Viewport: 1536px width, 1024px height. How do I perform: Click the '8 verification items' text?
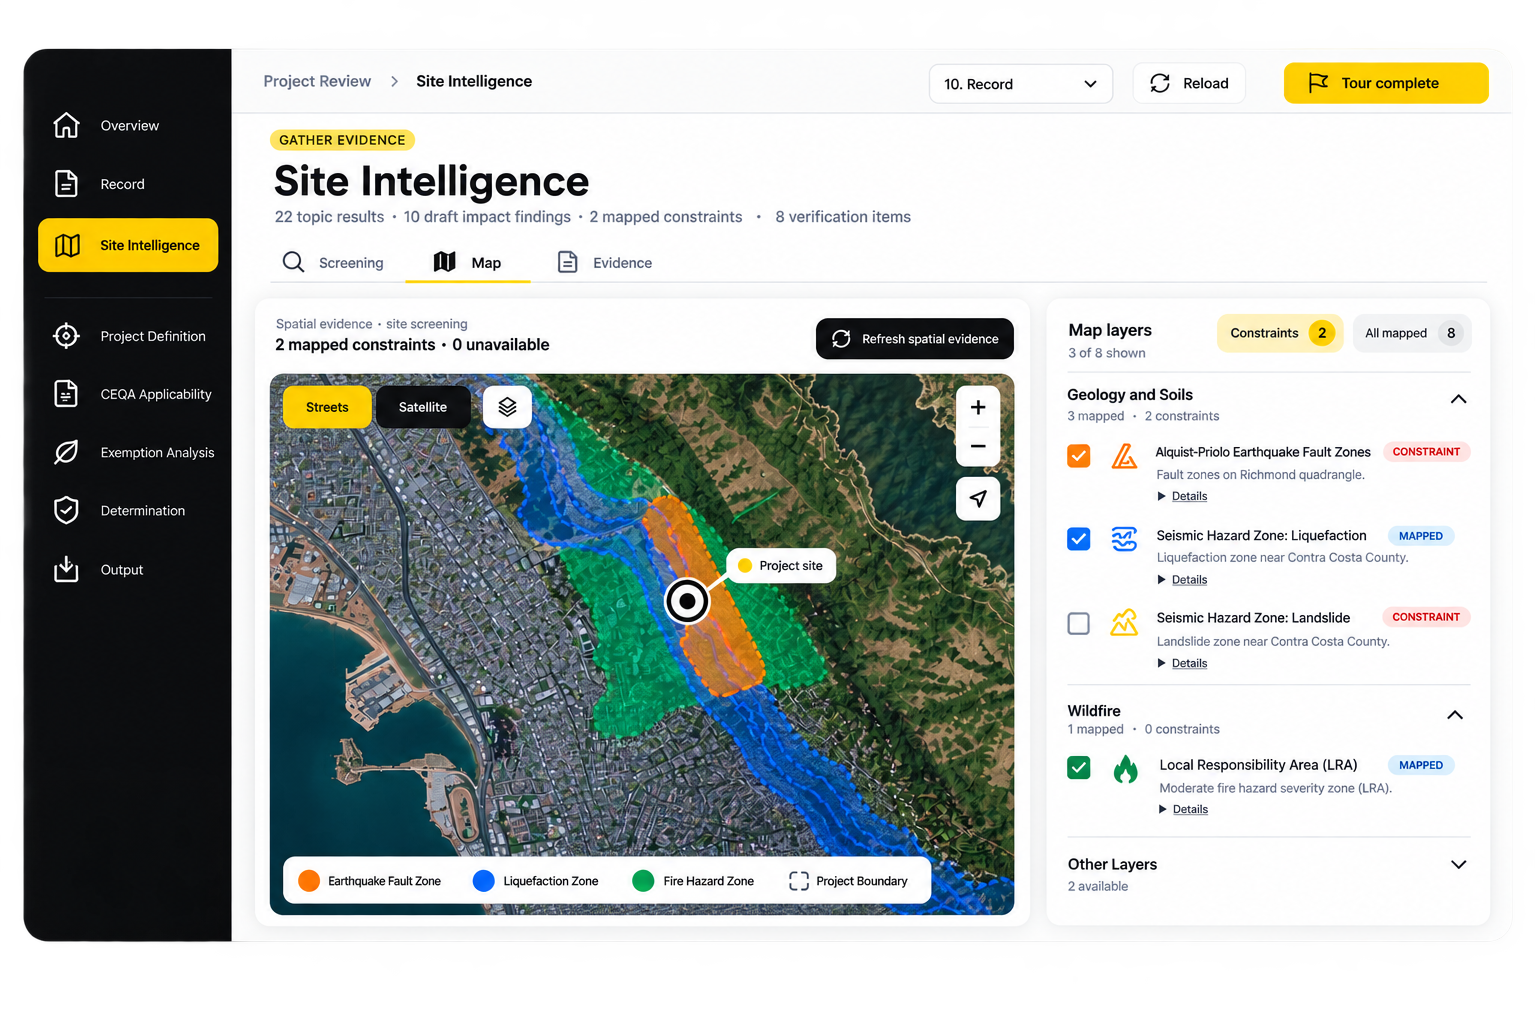click(x=843, y=217)
